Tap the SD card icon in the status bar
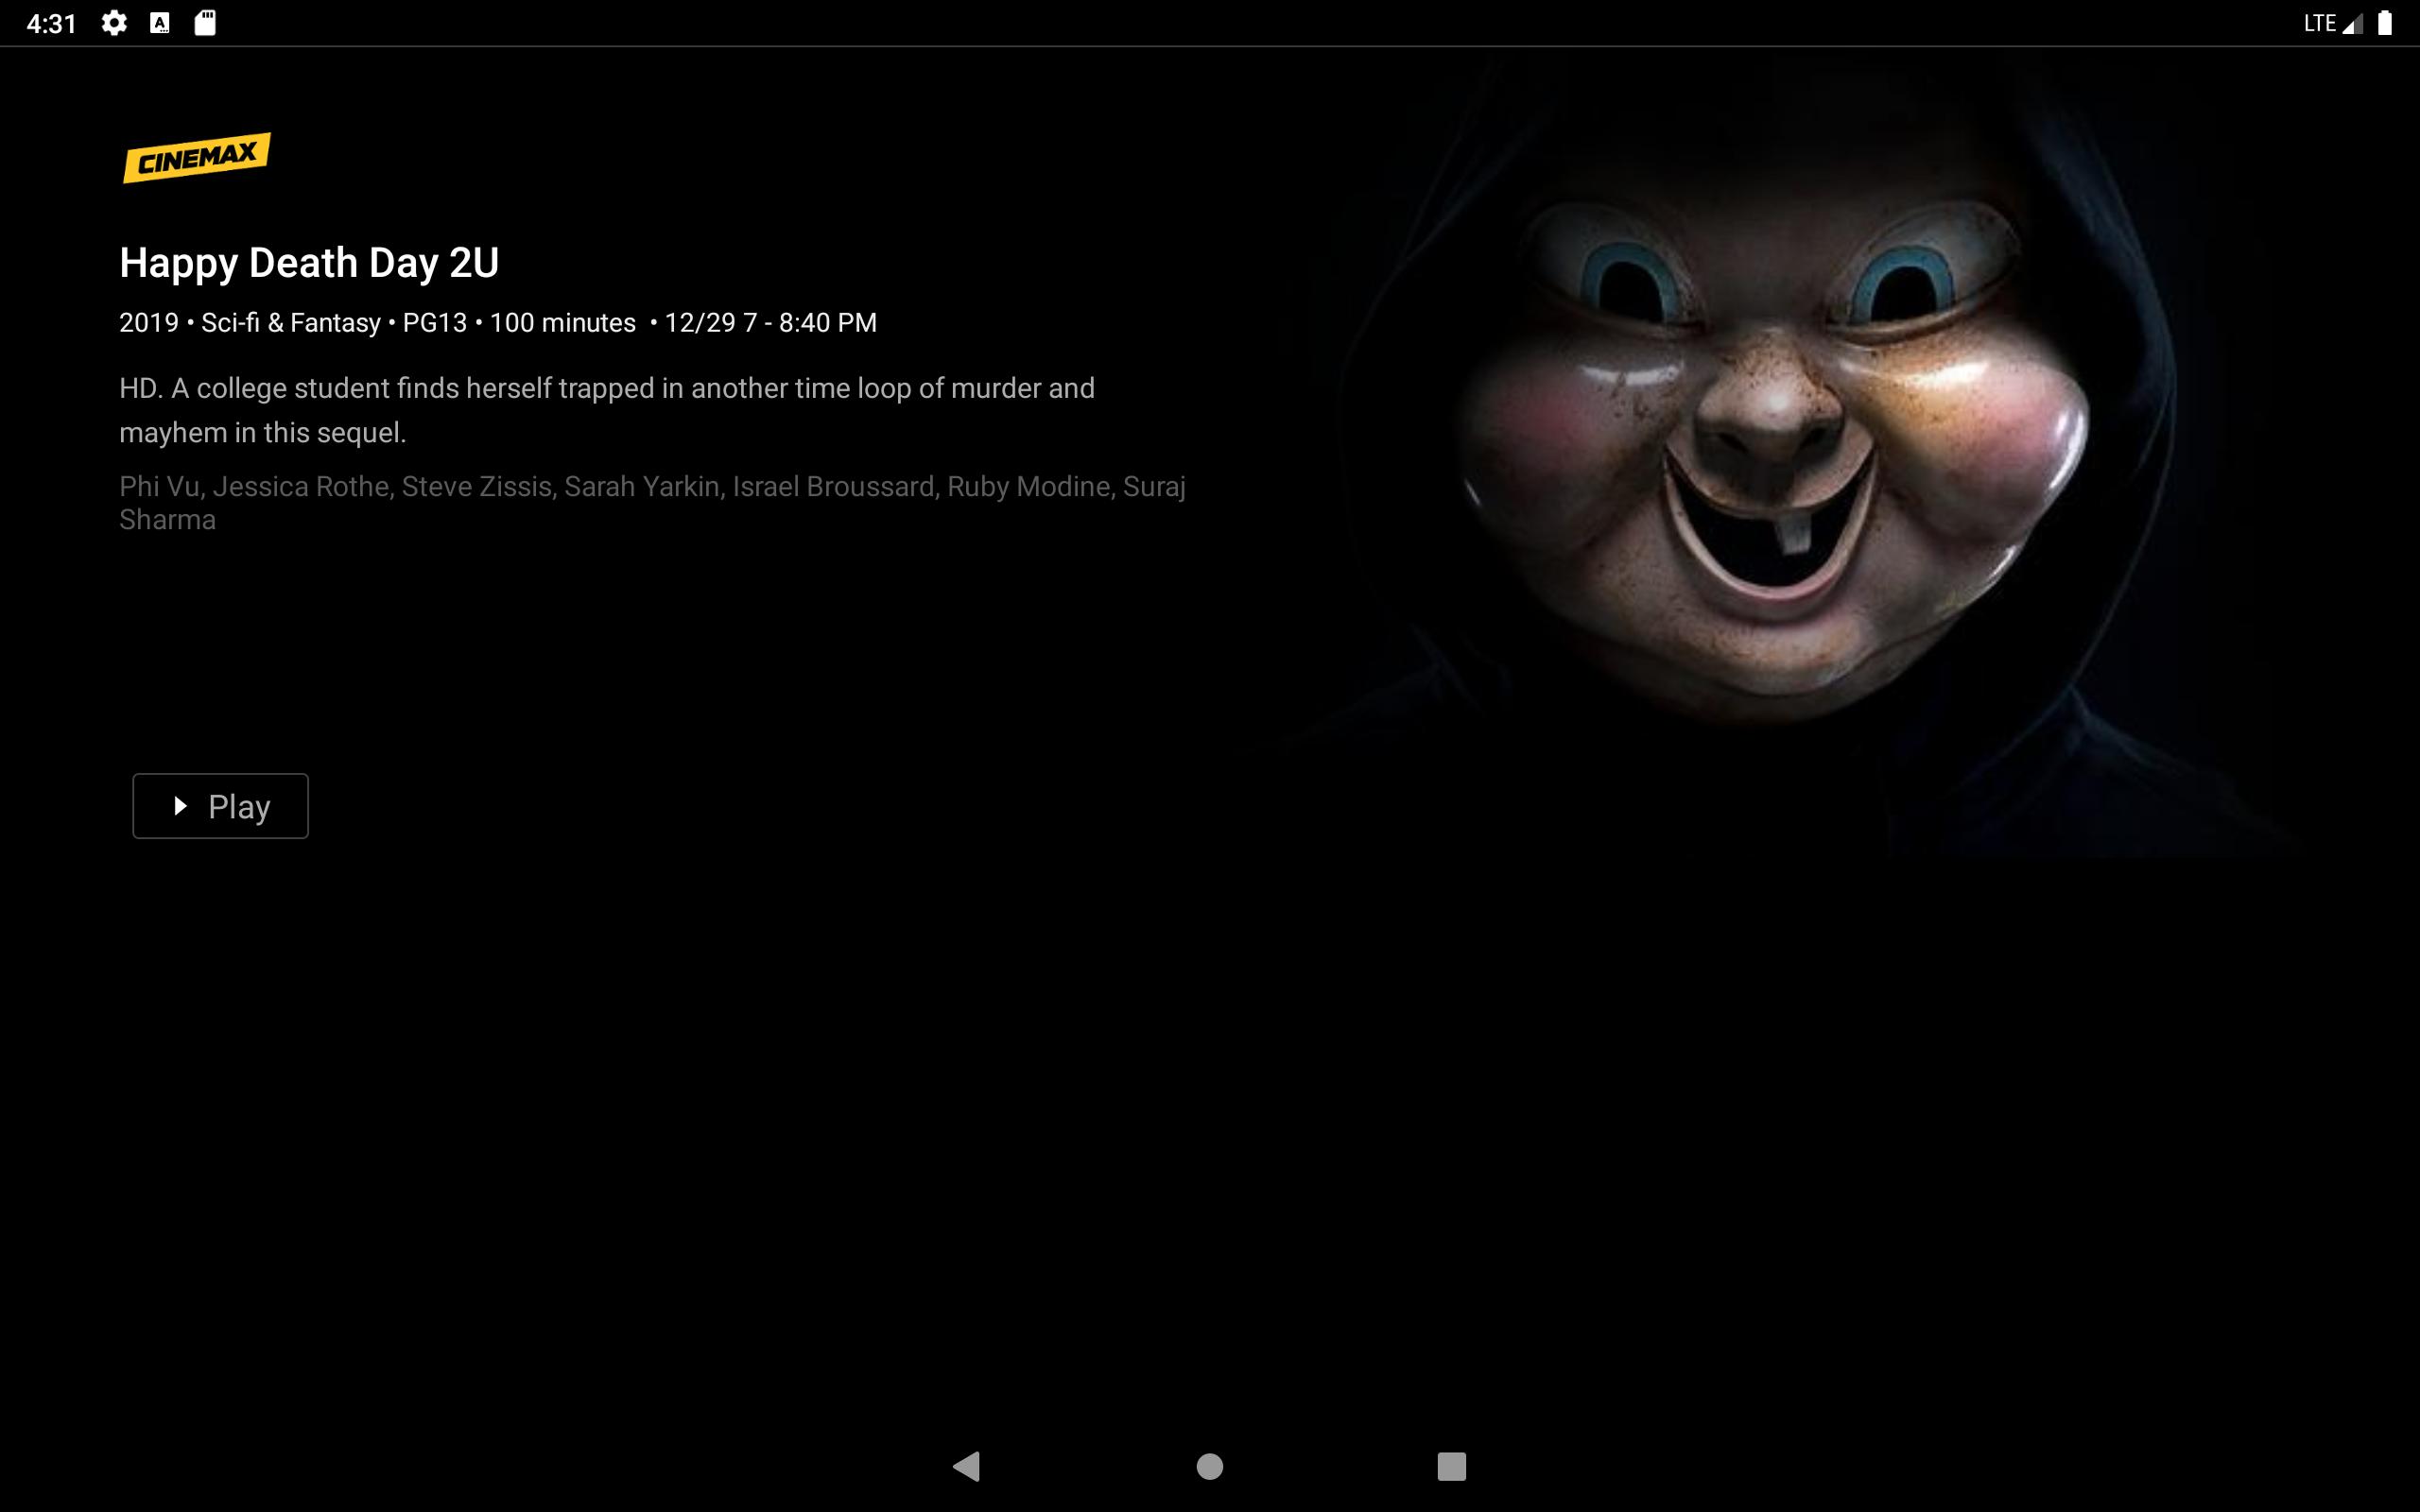 click(205, 23)
